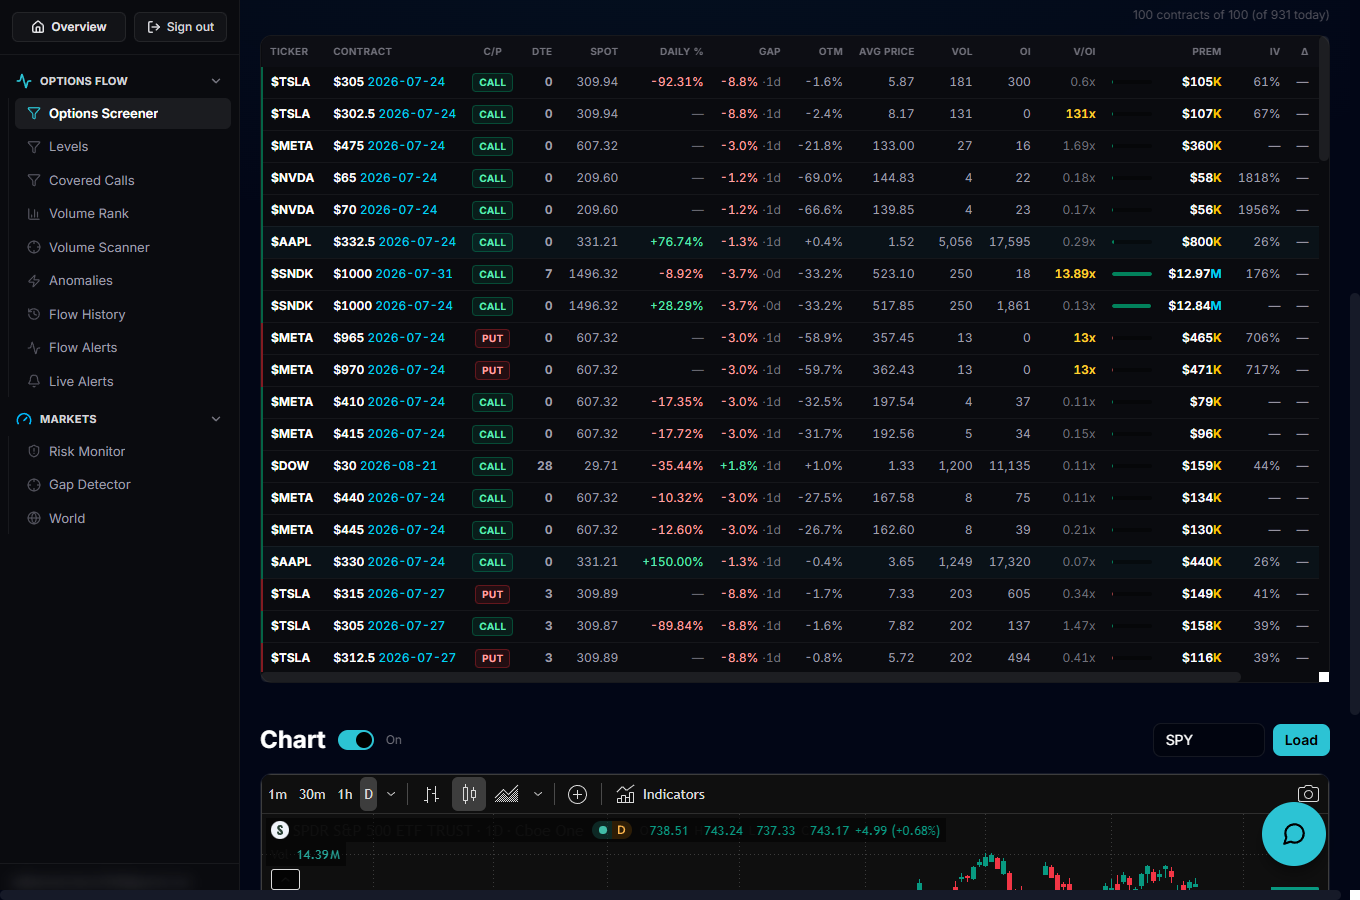Viewport: 1360px width, 900px height.
Task: Load the chart for the ticker
Action: (x=1301, y=740)
